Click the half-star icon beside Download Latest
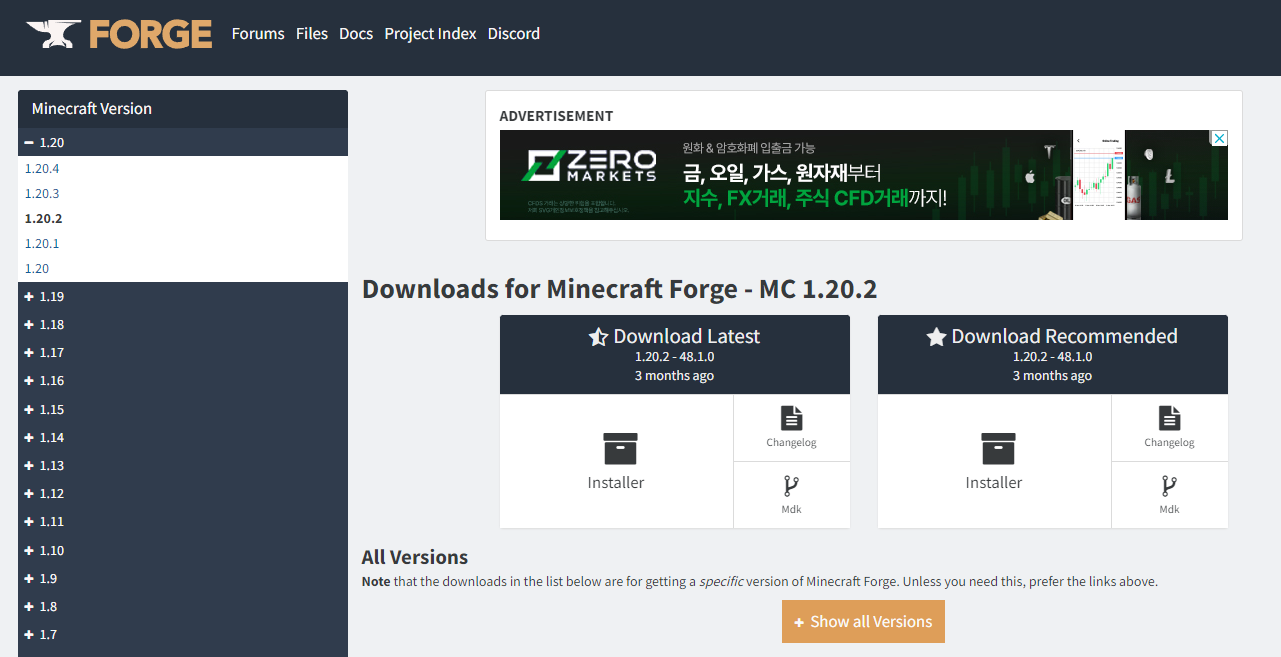Image resolution: width=1281 pixels, height=657 pixels. pos(598,337)
